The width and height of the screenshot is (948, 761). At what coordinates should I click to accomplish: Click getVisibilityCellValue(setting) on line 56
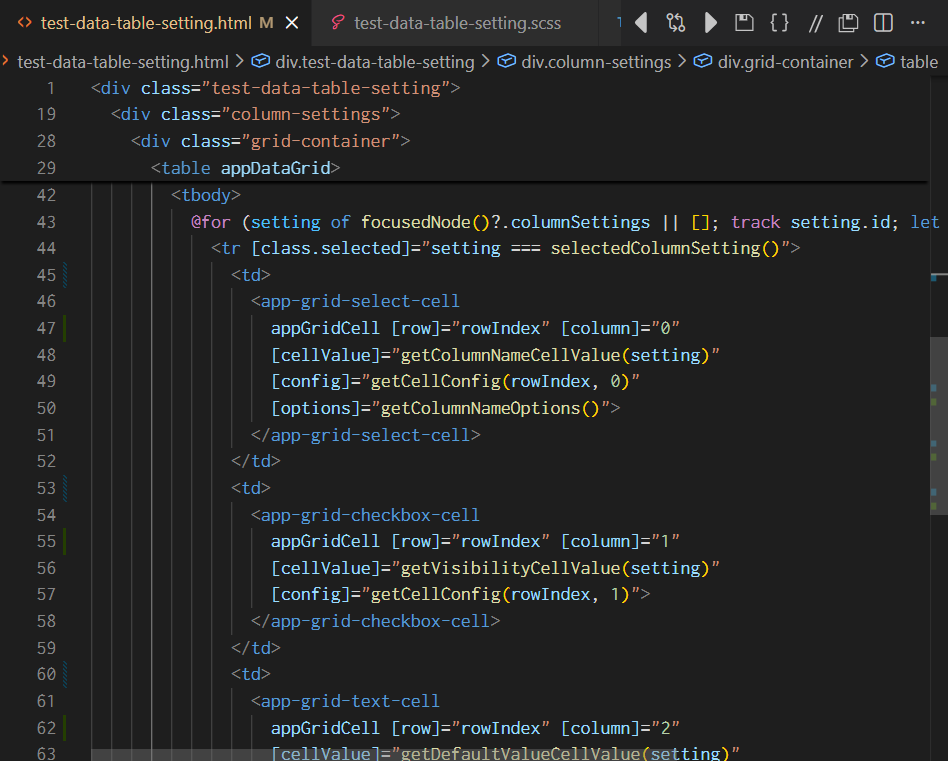pos(555,568)
